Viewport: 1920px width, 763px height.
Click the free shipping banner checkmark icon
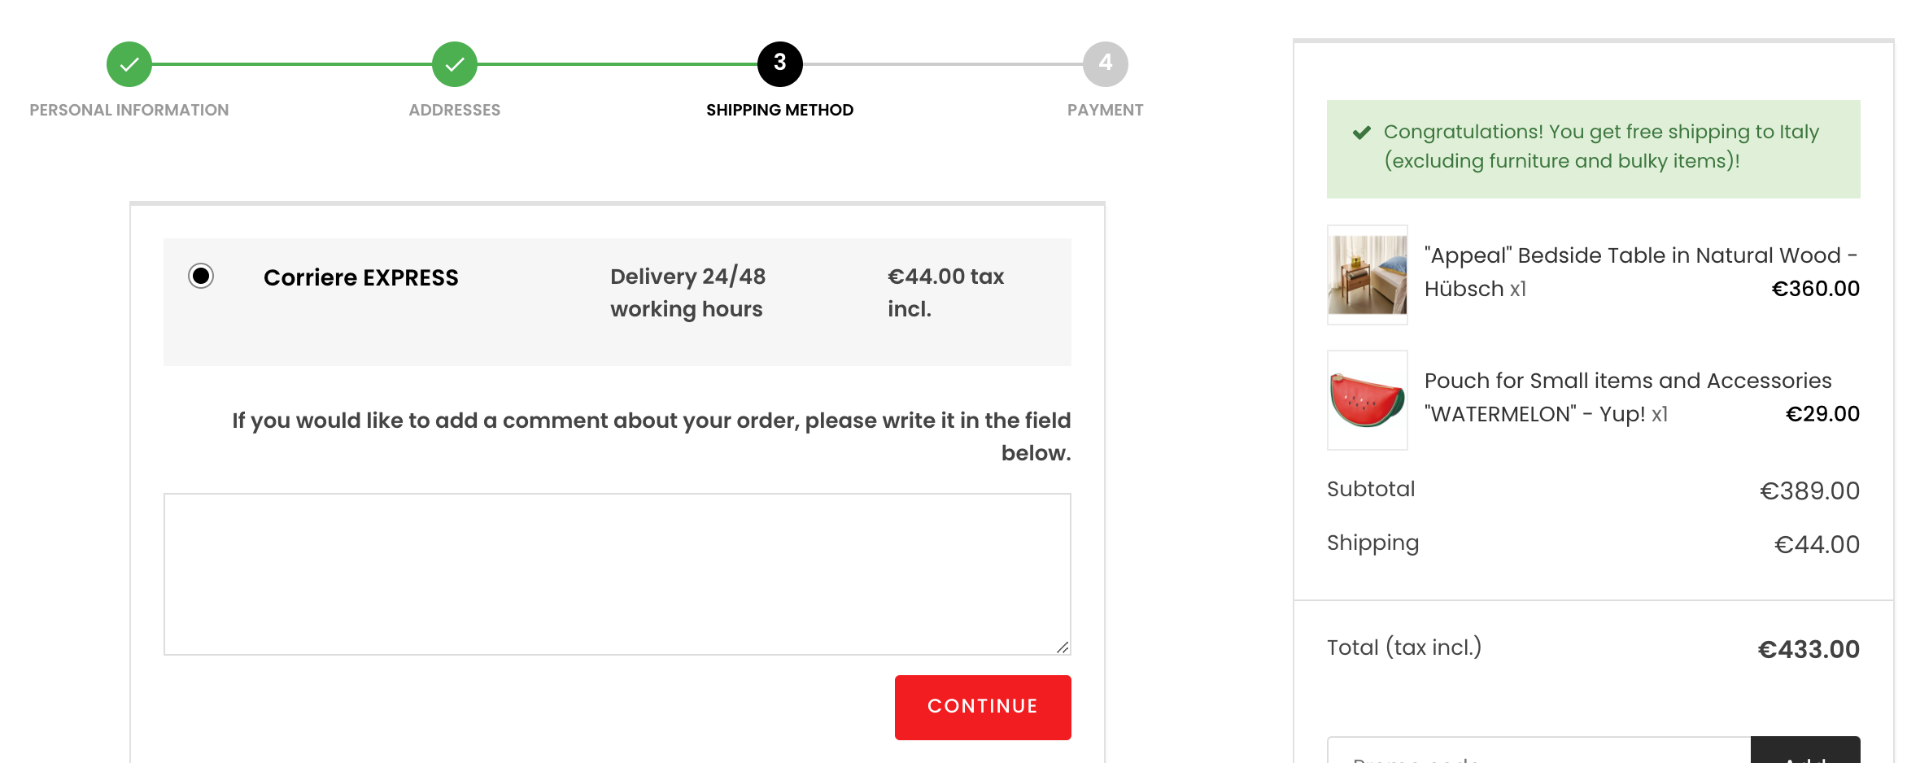(1361, 132)
